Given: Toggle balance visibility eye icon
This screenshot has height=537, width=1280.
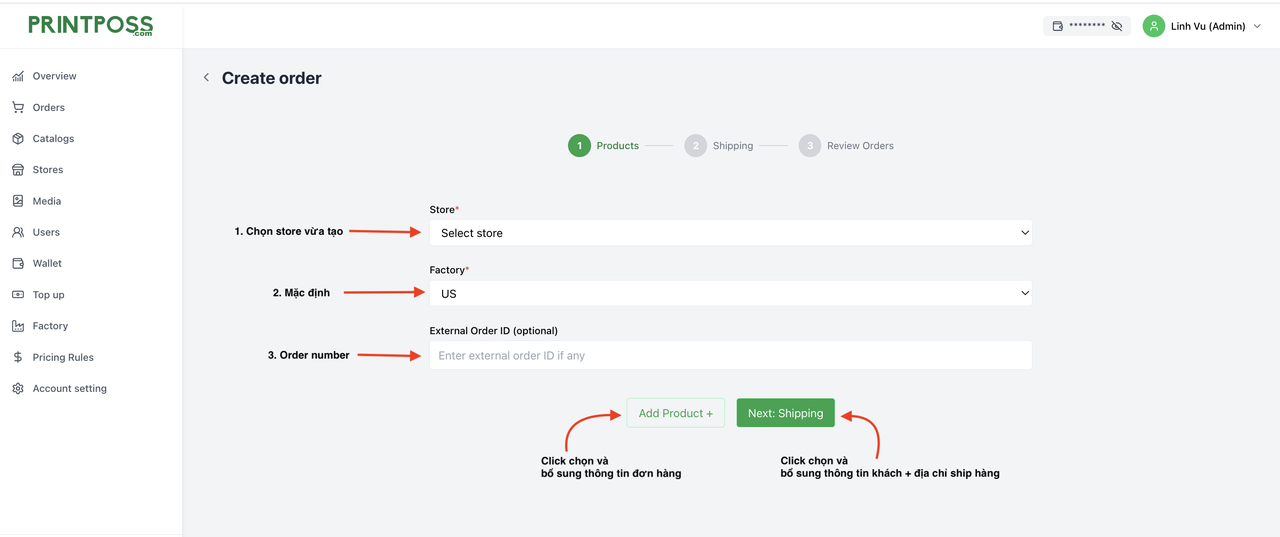Looking at the screenshot, I should [x=1117, y=26].
